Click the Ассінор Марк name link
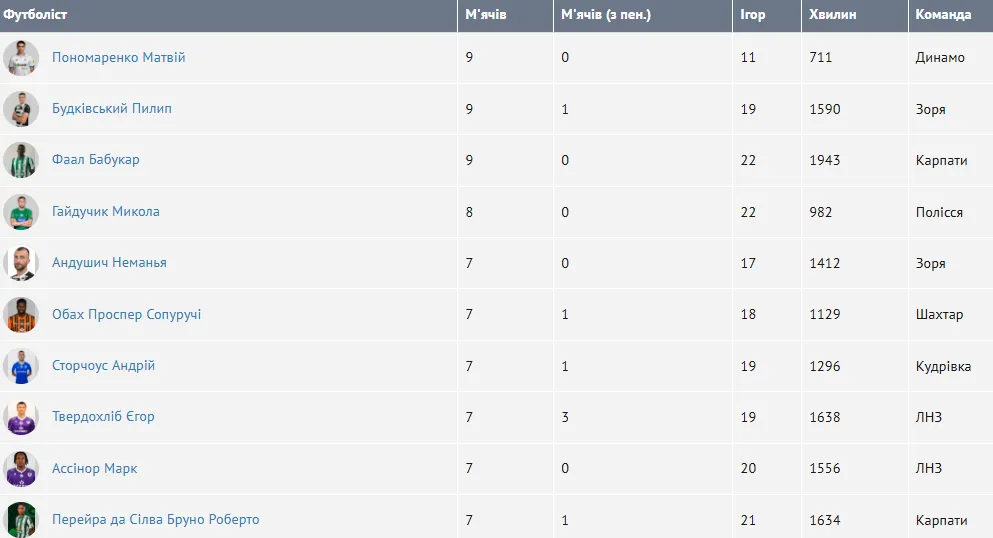993x538 pixels. click(94, 469)
